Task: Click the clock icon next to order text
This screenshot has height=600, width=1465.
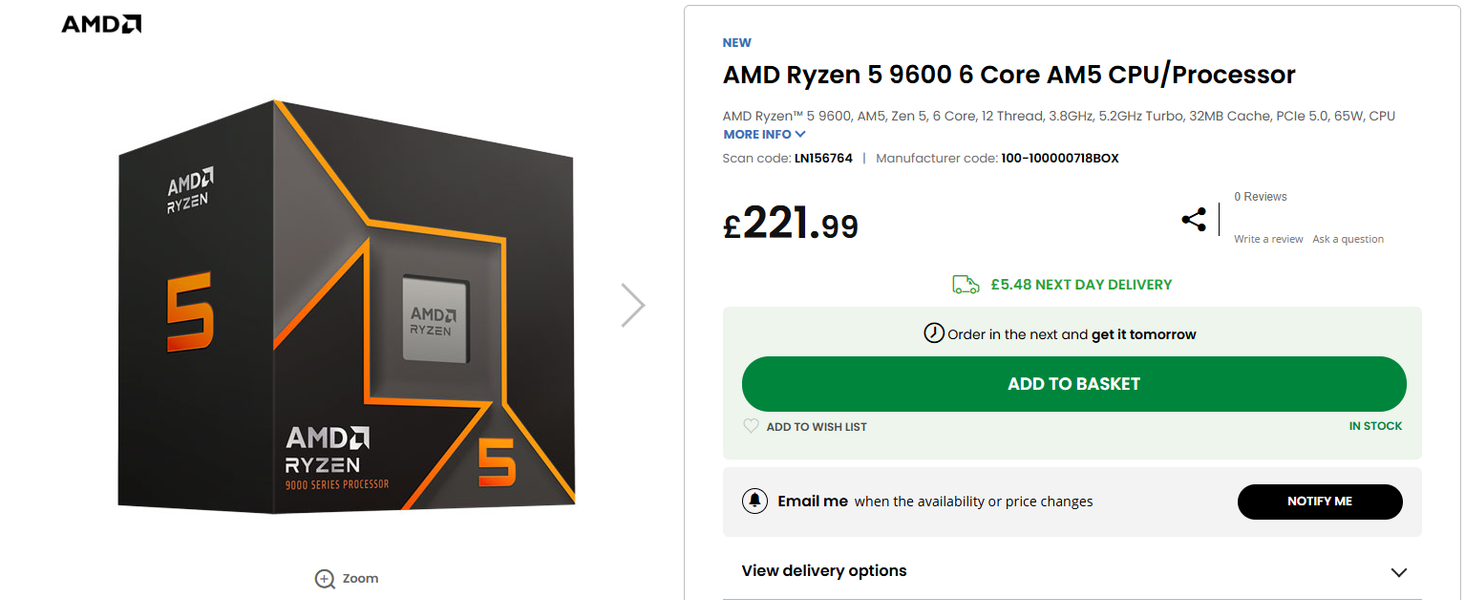Action: [933, 333]
